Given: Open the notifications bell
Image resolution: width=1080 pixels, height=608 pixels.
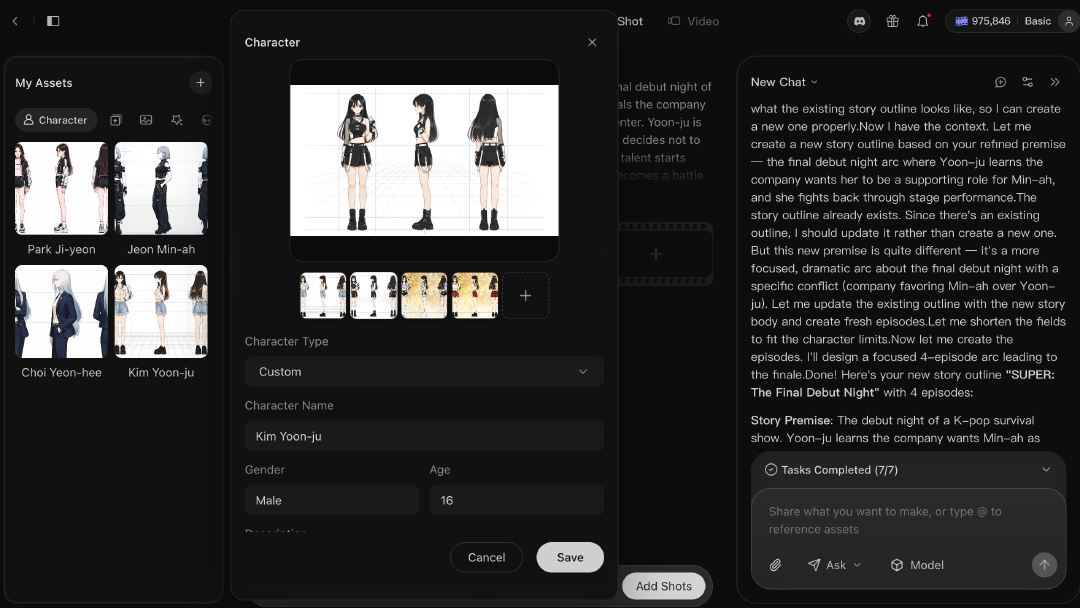Looking at the screenshot, I should point(923,21).
